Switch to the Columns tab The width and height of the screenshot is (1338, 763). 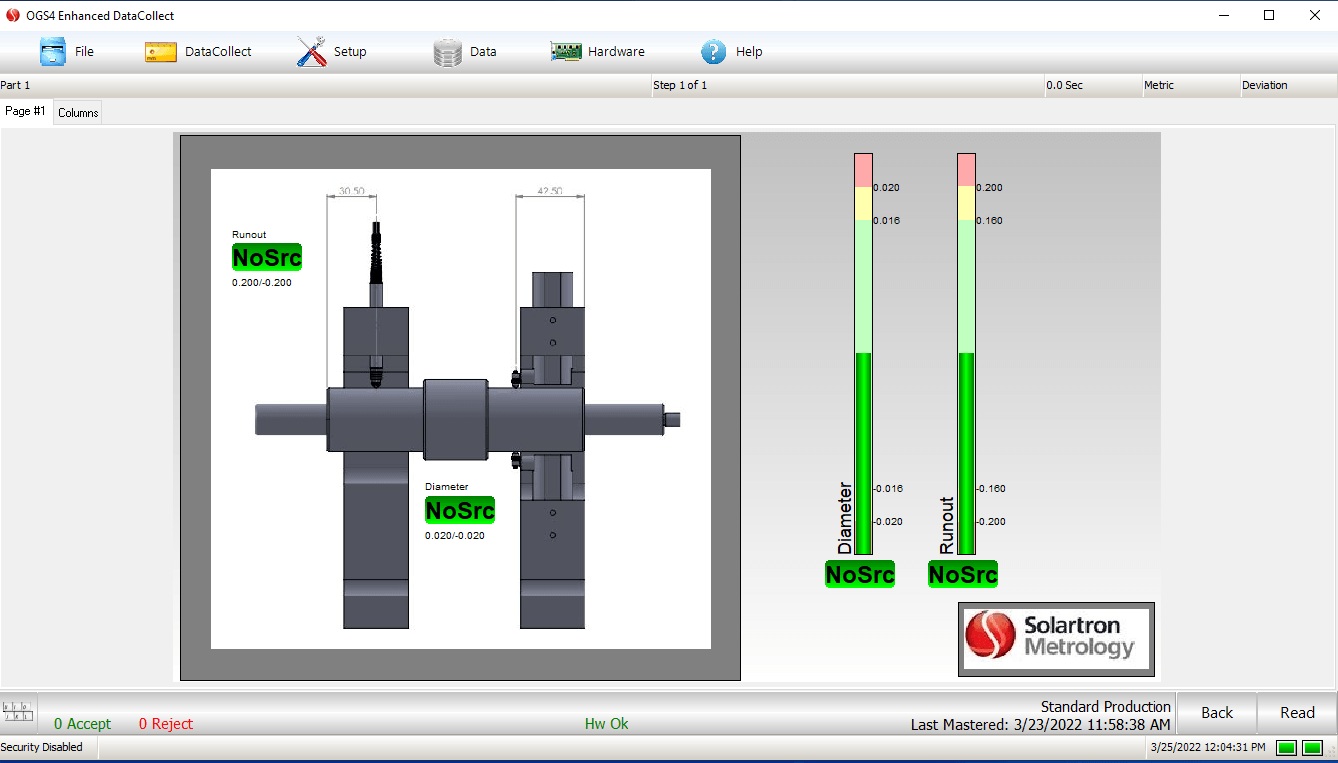click(78, 113)
